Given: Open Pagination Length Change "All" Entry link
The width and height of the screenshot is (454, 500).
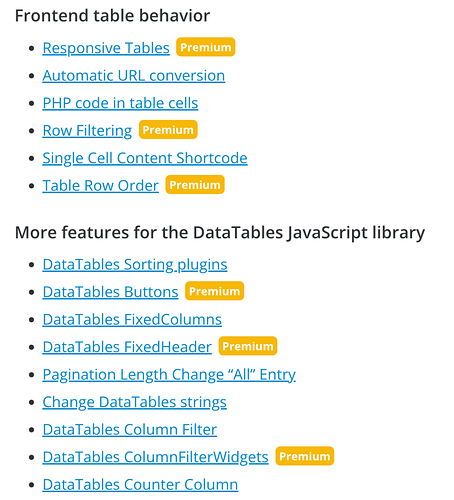Looking at the screenshot, I should [x=169, y=375].
